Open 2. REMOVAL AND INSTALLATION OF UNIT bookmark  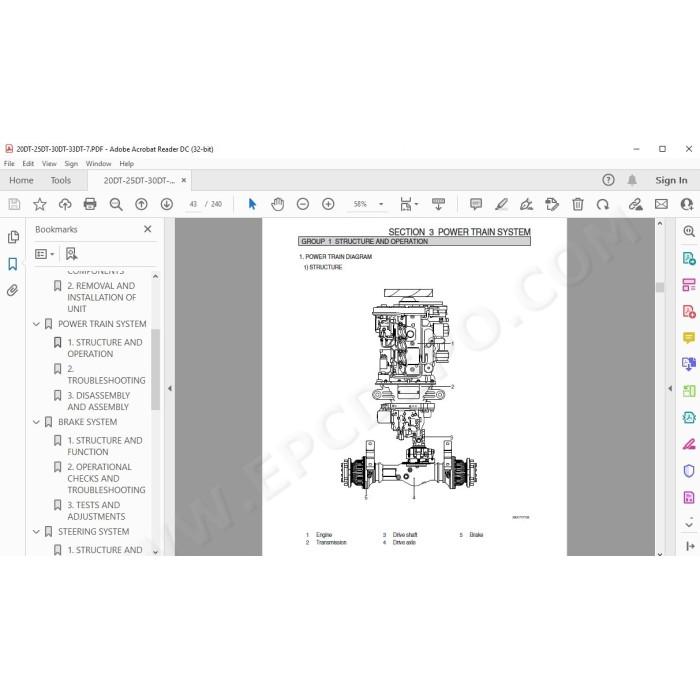point(101,297)
